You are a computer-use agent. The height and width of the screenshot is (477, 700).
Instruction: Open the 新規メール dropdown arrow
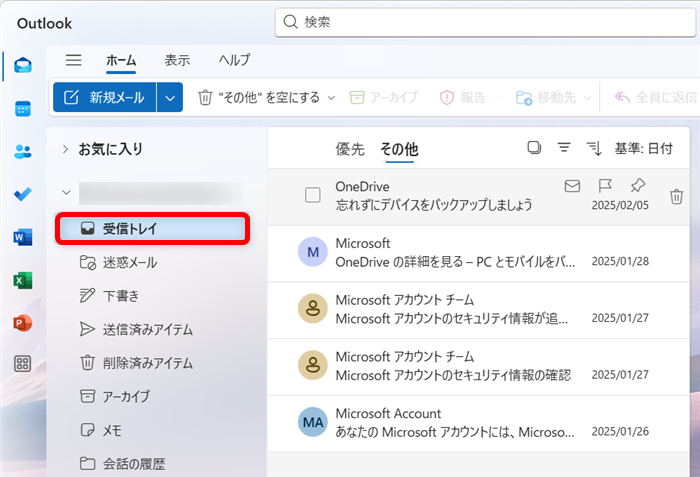pyautogui.click(x=170, y=97)
